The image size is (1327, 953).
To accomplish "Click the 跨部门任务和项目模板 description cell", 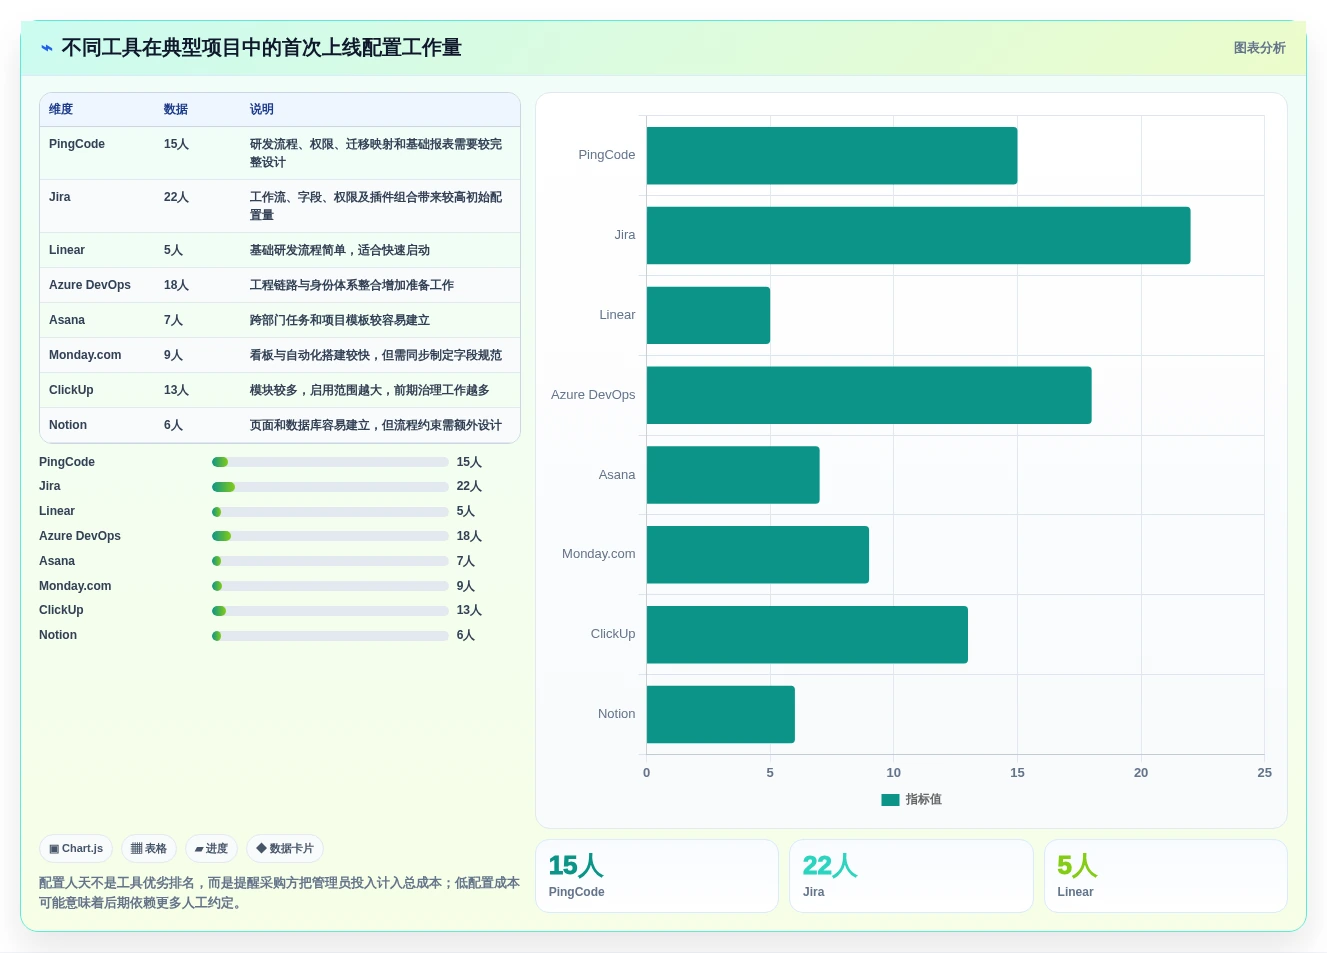I will coord(340,320).
